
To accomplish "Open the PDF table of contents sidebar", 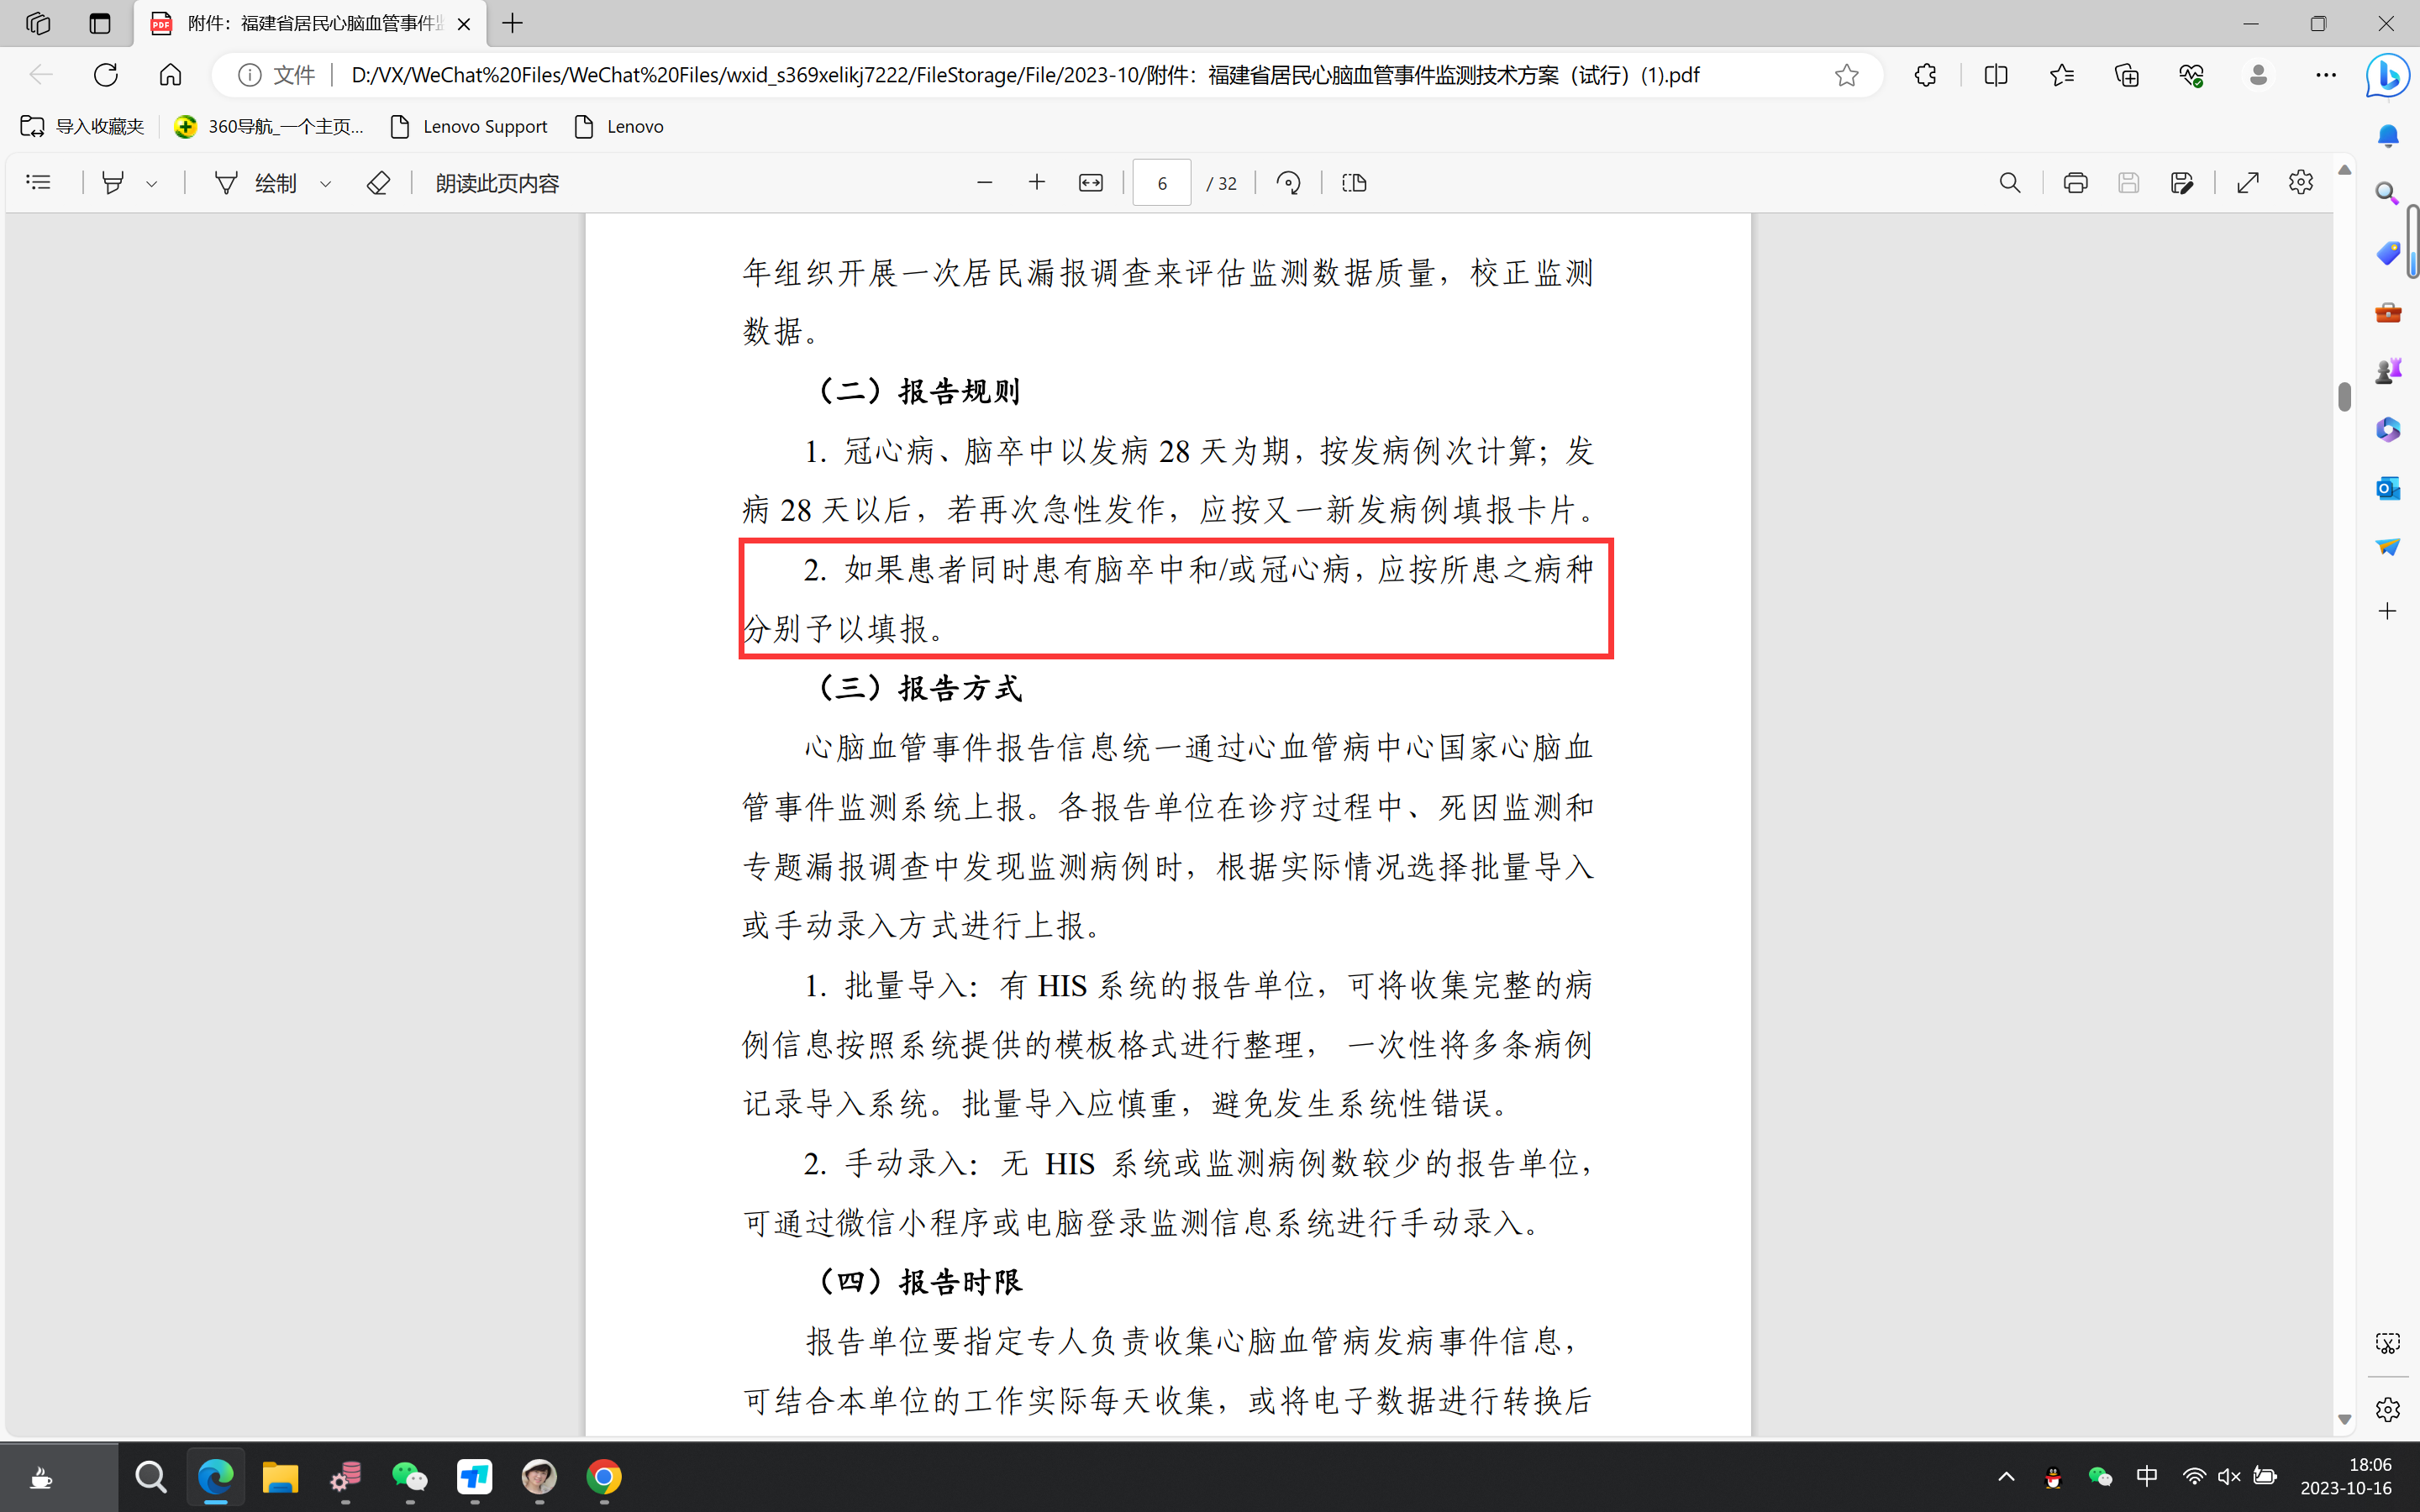I will pos(38,182).
